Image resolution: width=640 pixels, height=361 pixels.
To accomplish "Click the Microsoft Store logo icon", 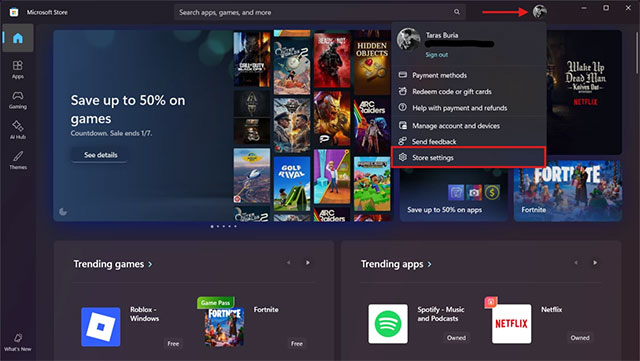I will (14, 12).
